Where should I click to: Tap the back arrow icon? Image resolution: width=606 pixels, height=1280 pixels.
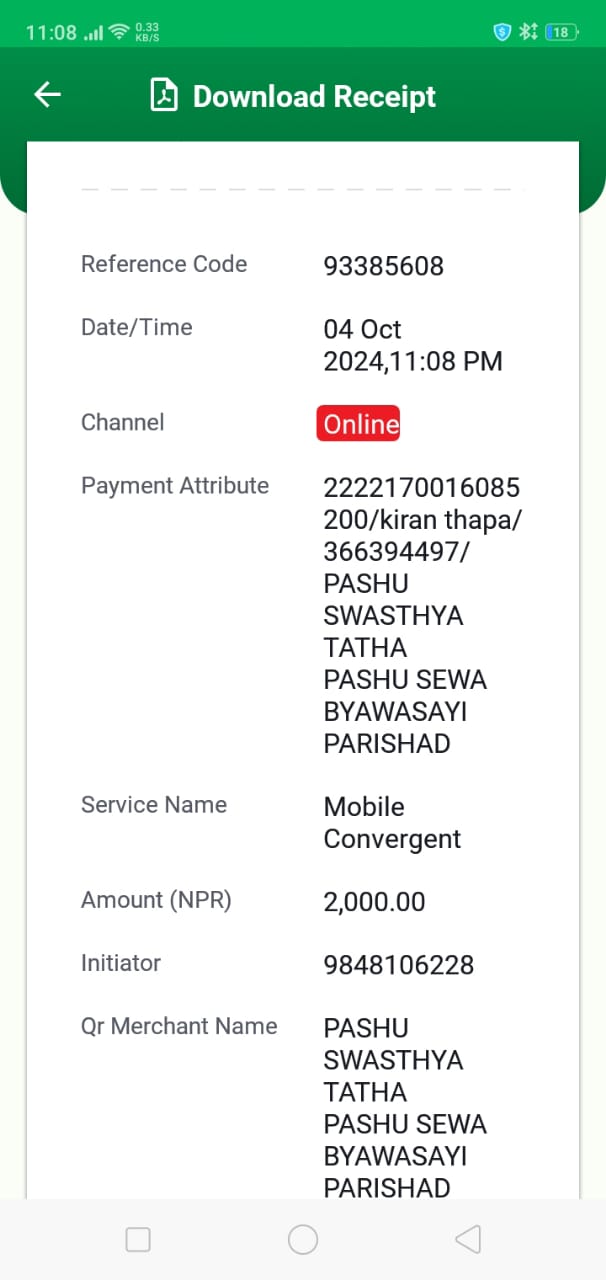47,95
